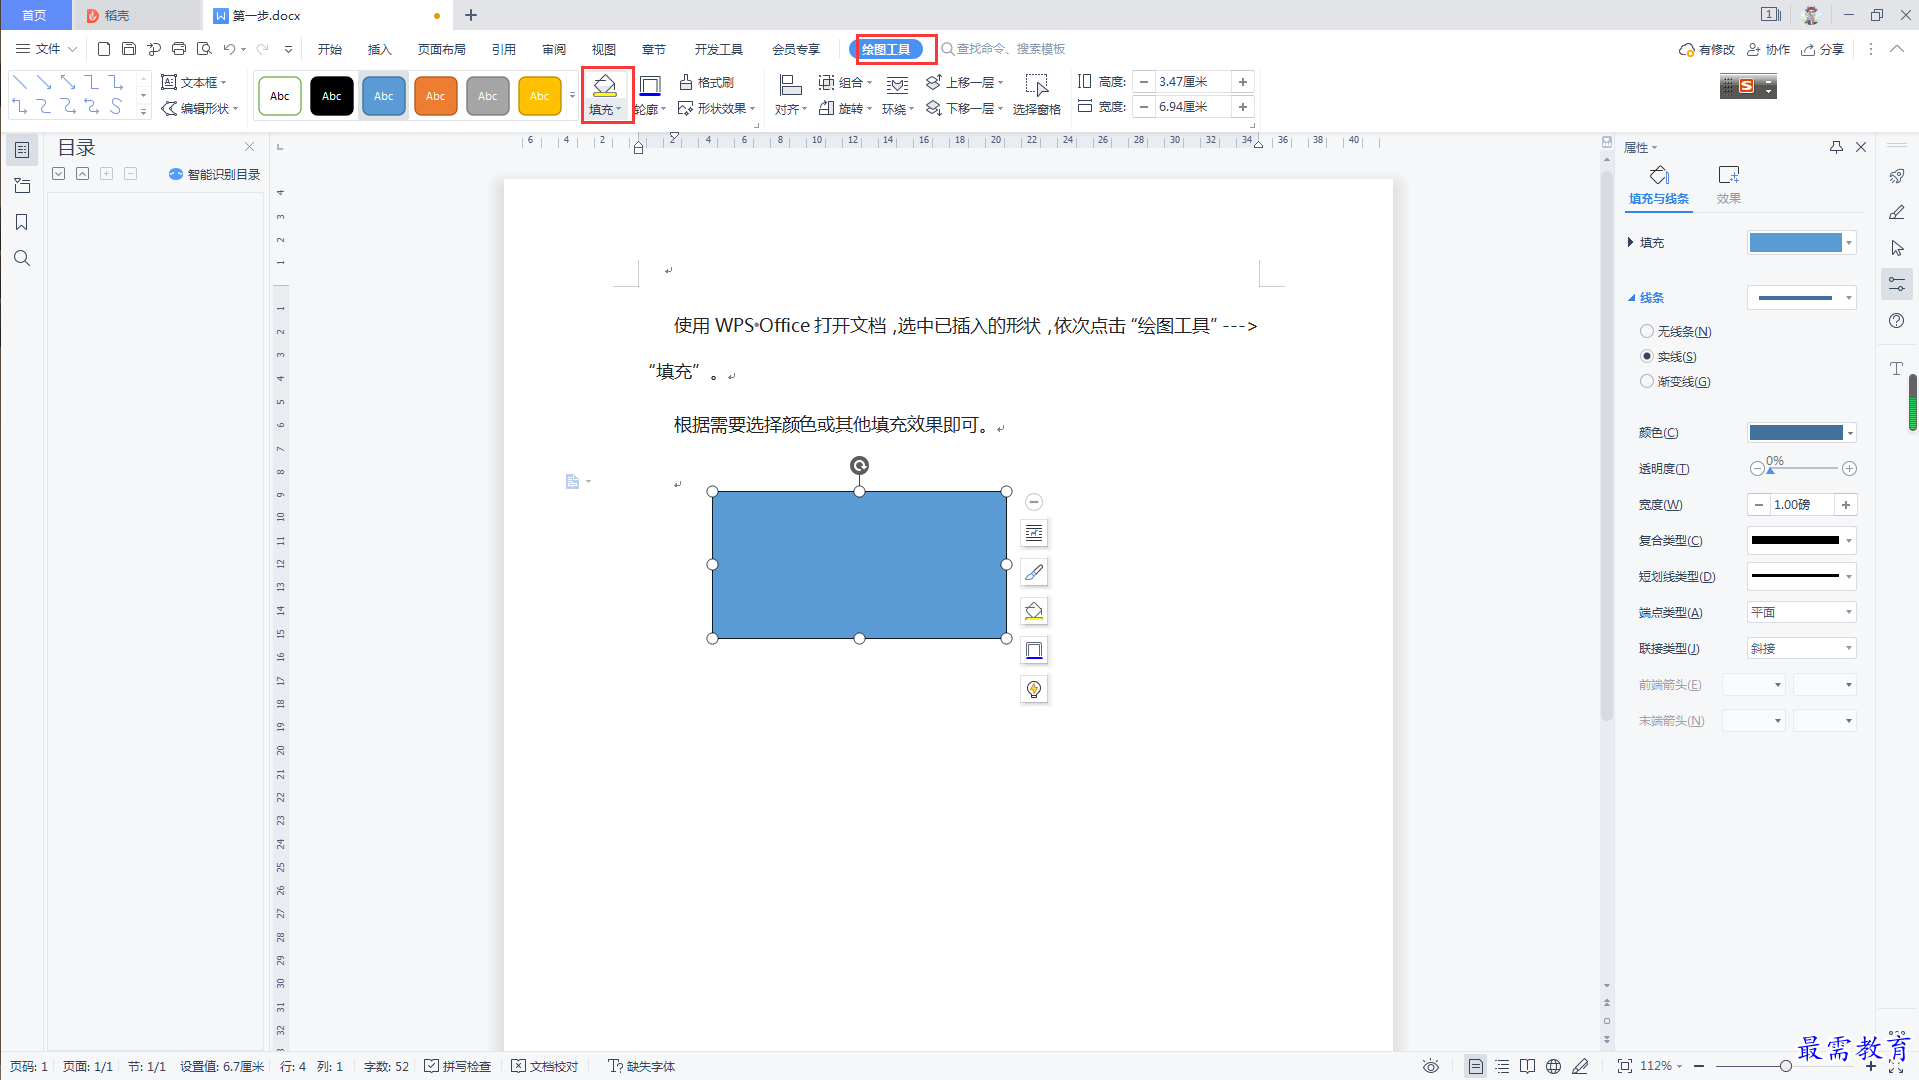Image resolution: width=1919 pixels, height=1080 pixels.
Task: Click the layout options icon beside the shape
Action: click(1034, 533)
